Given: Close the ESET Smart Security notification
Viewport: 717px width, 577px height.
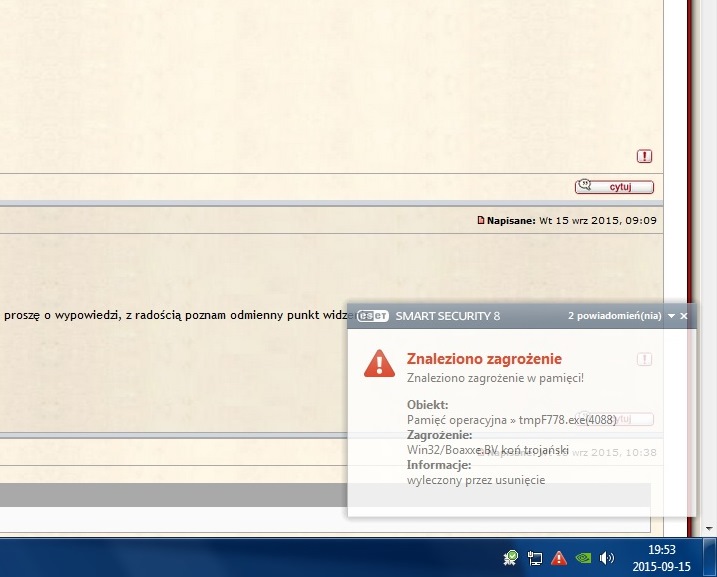Looking at the screenshot, I should tap(684, 316).
